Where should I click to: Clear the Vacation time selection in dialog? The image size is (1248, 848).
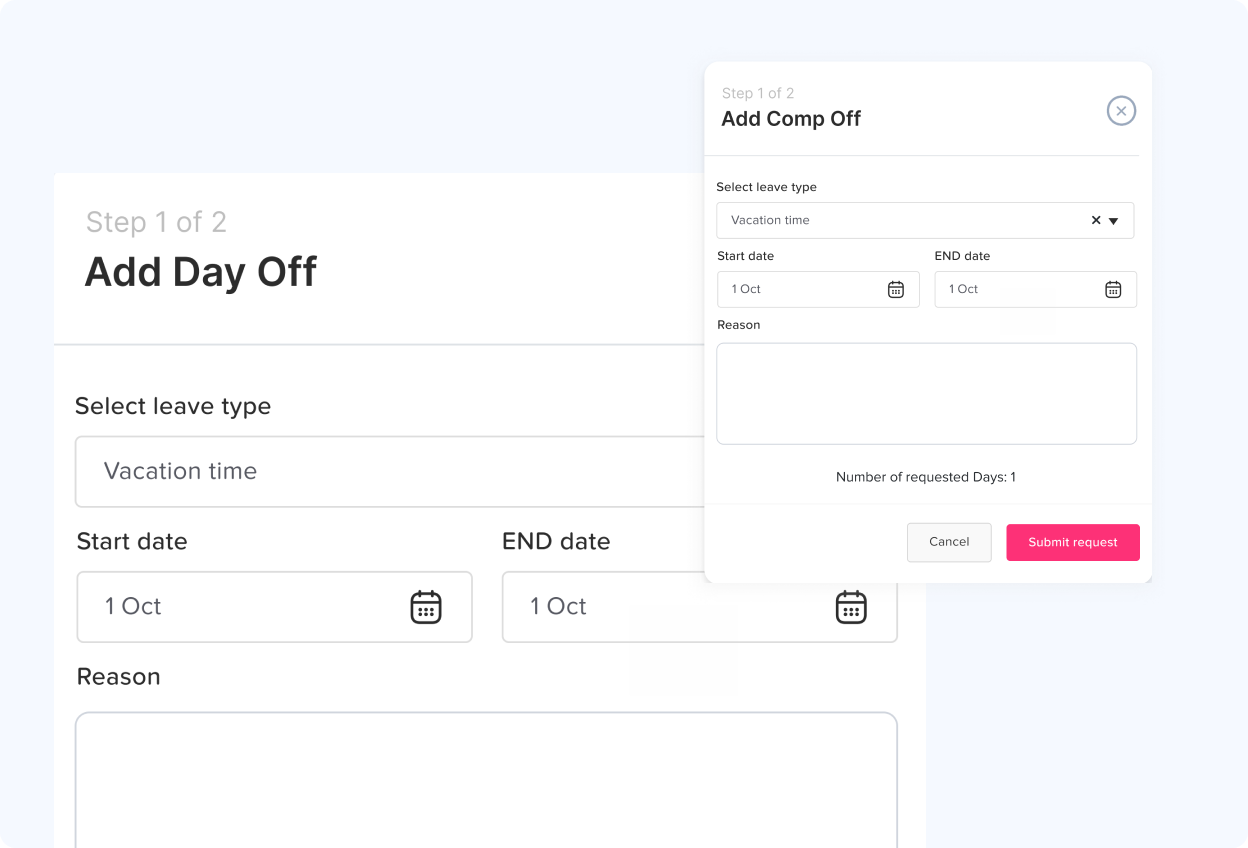(1096, 220)
